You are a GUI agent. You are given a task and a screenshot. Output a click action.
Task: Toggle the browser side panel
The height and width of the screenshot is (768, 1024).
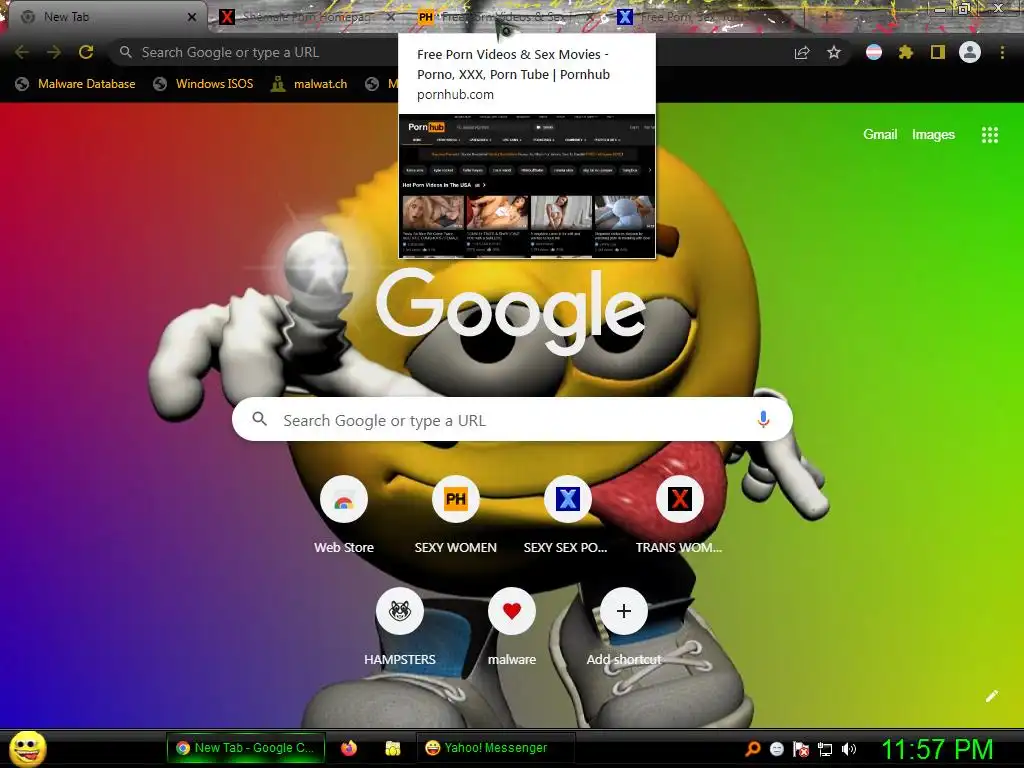coord(938,52)
